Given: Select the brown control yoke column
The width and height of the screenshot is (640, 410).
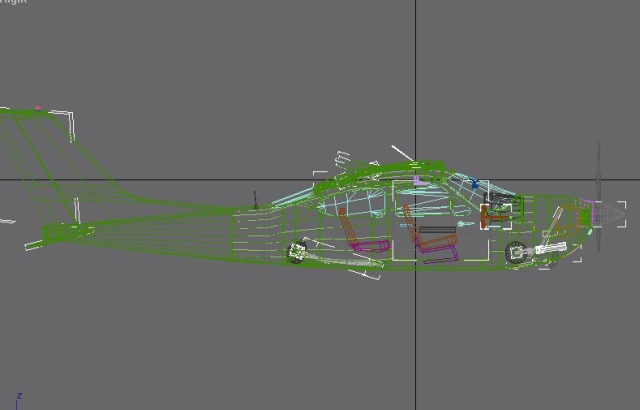Looking at the screenshot, I should click(x=490, y=217).
